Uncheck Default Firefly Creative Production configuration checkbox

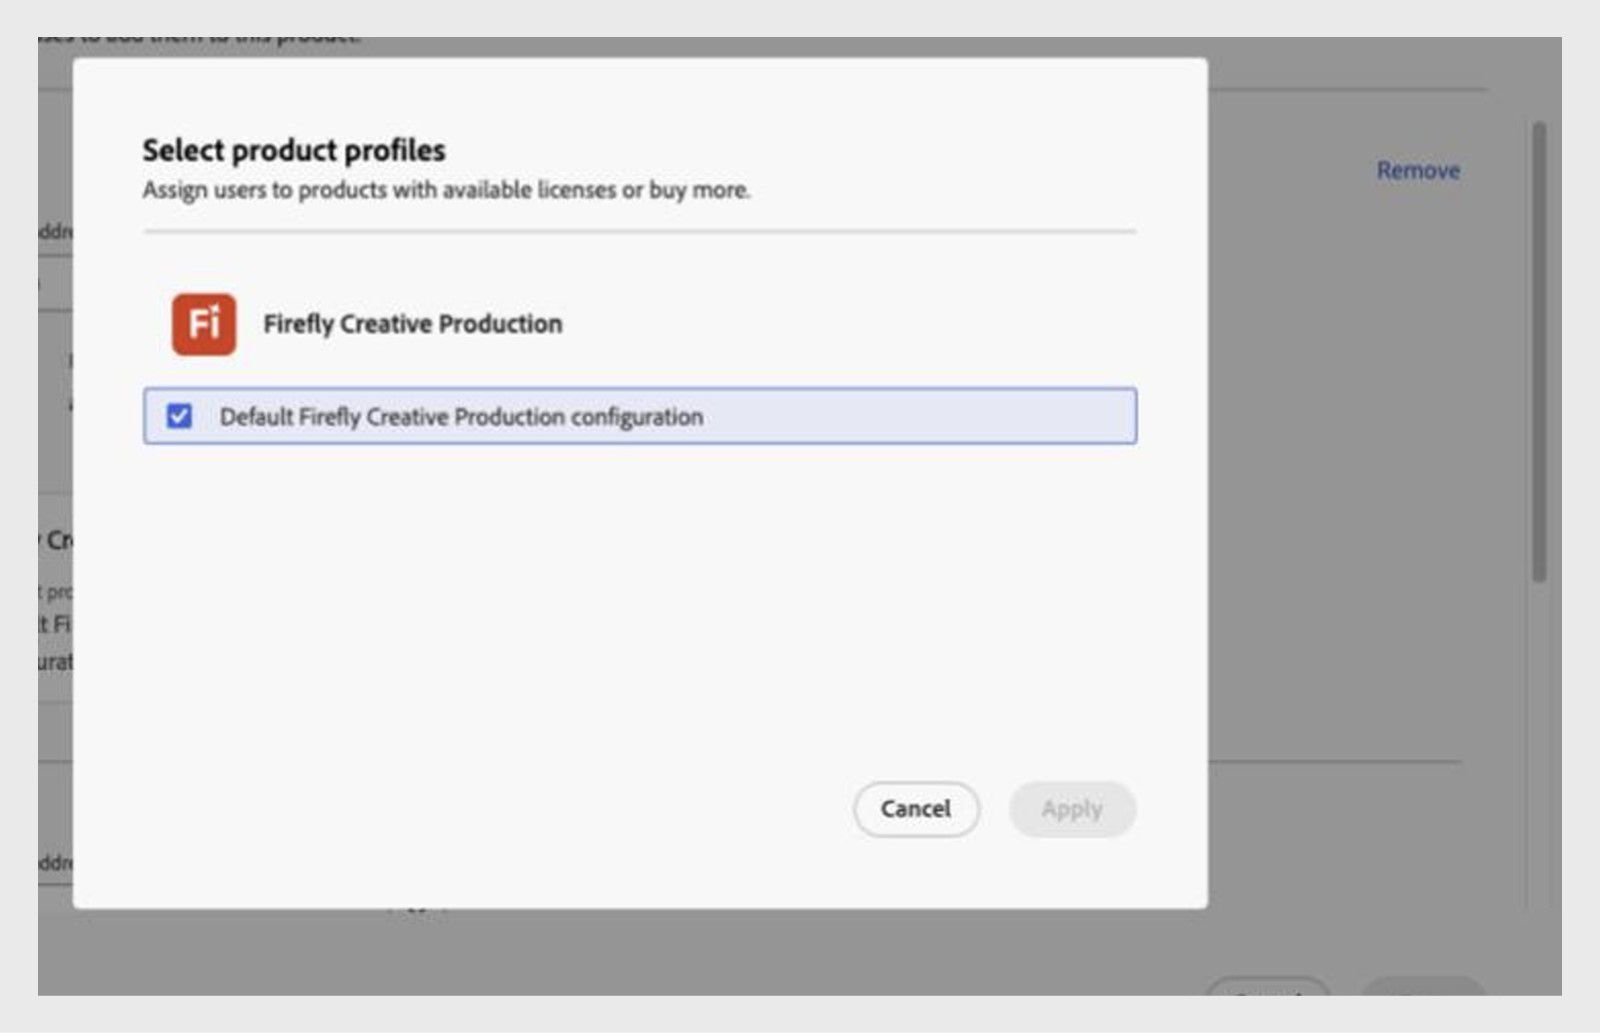(179, 416)
